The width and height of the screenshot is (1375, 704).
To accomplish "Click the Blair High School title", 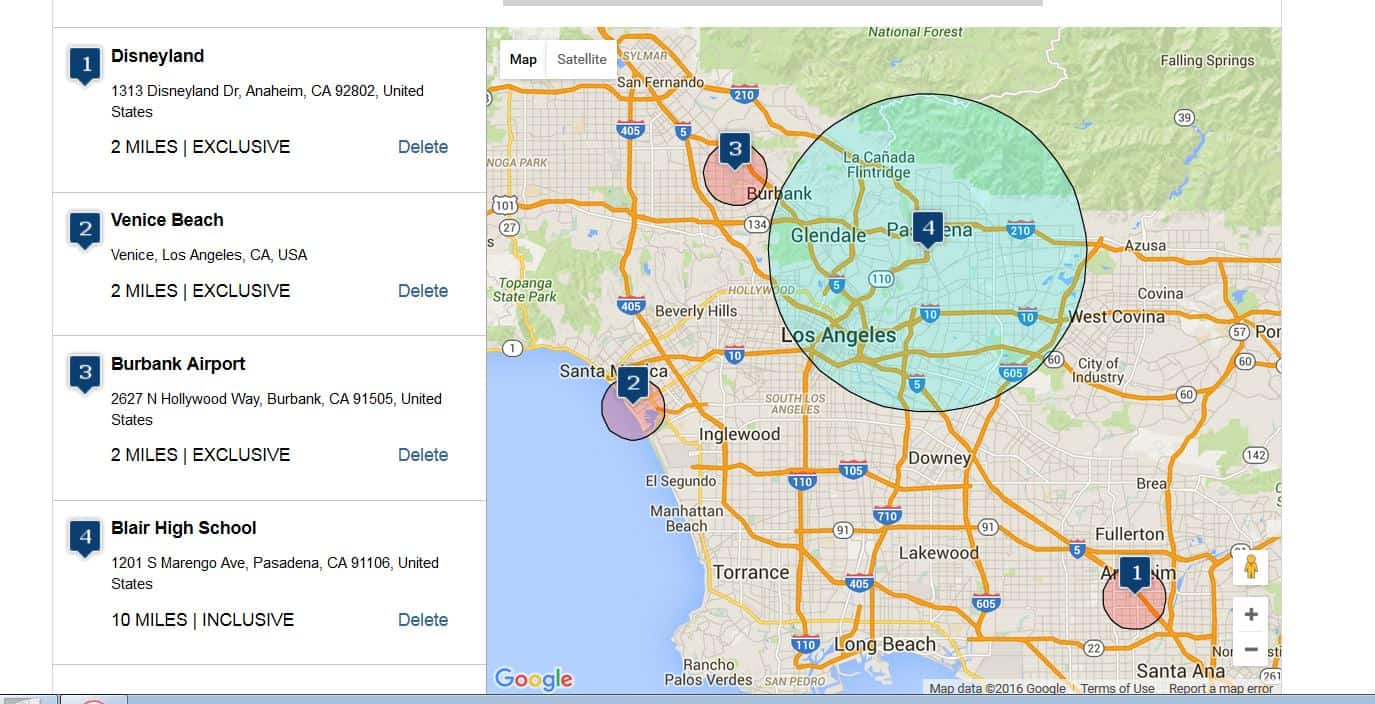I will coord(183,528).
